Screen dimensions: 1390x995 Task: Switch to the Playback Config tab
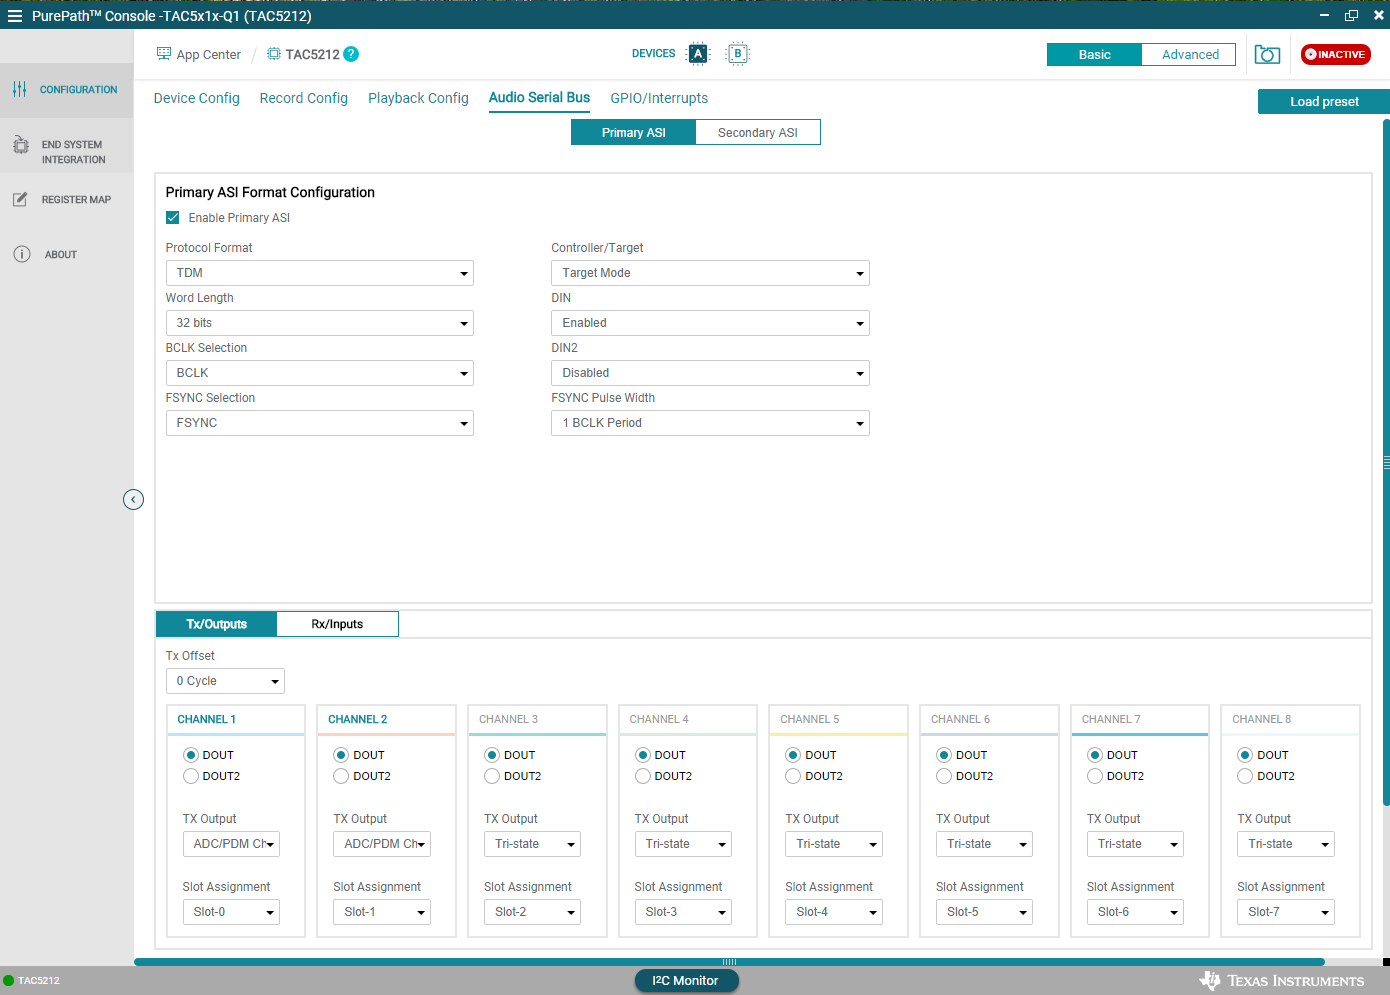click(x=418, y=98)
